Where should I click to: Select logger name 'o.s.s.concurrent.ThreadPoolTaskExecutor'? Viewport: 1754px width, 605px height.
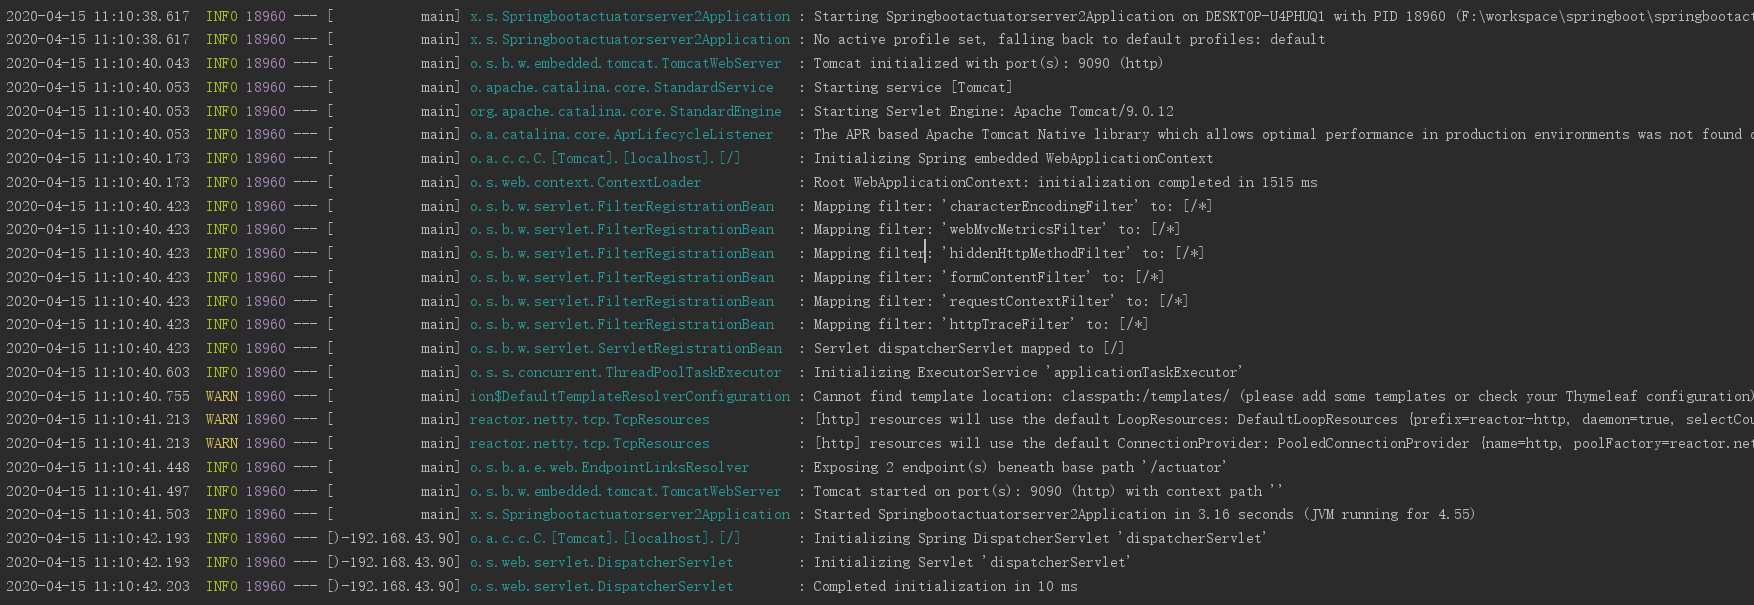coord(626,372)
